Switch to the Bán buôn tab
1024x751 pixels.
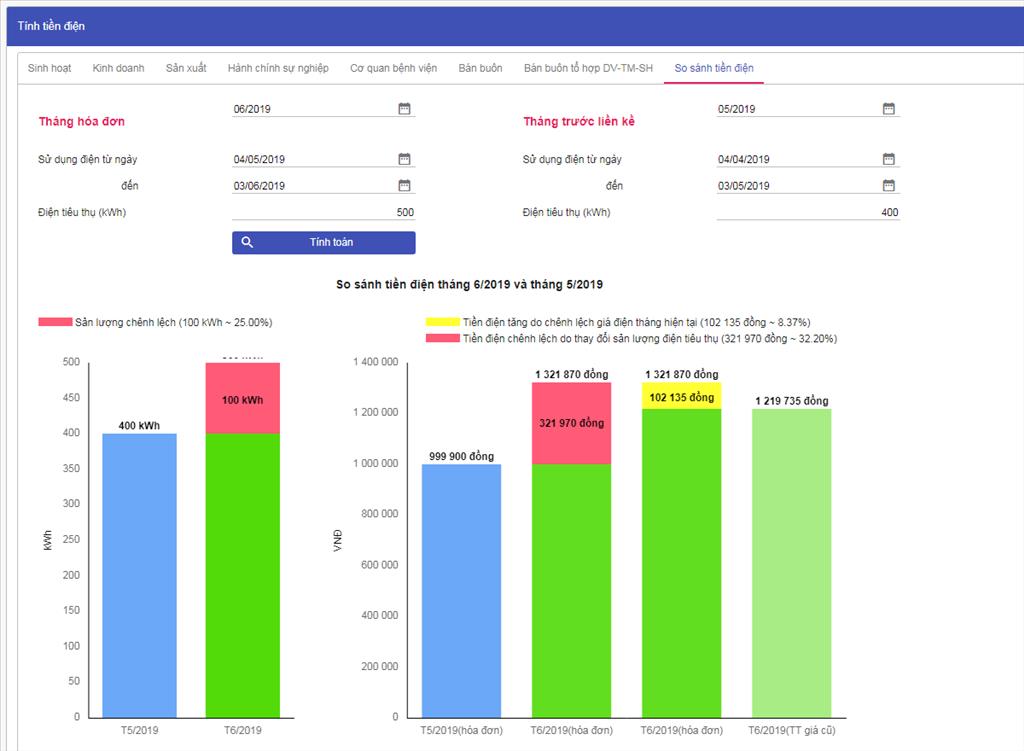(480, 68)
